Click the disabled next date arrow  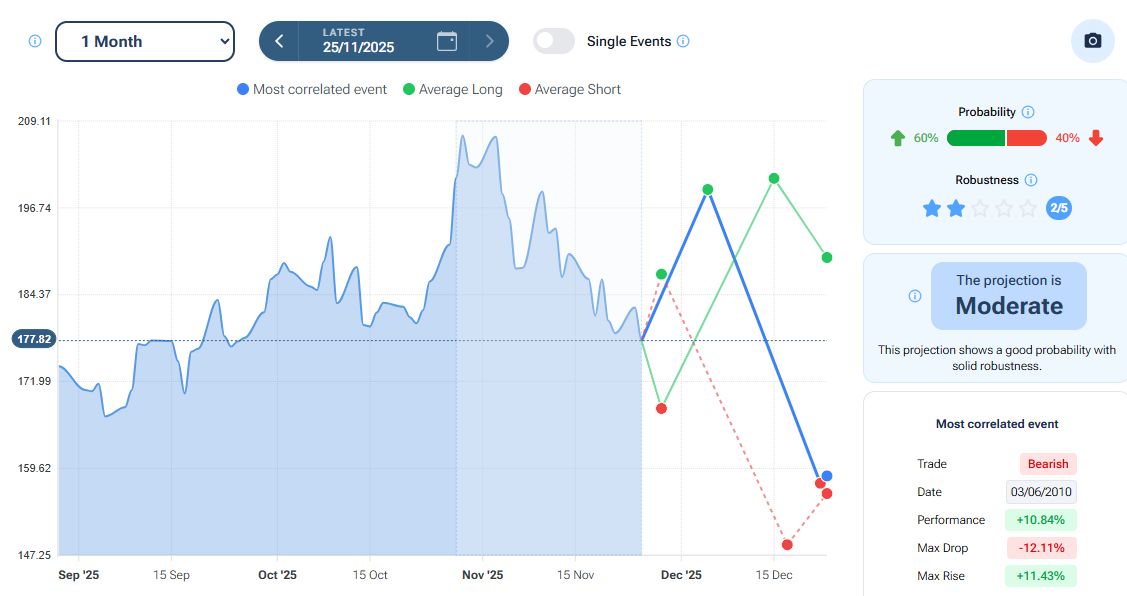(x=489, y=41)
